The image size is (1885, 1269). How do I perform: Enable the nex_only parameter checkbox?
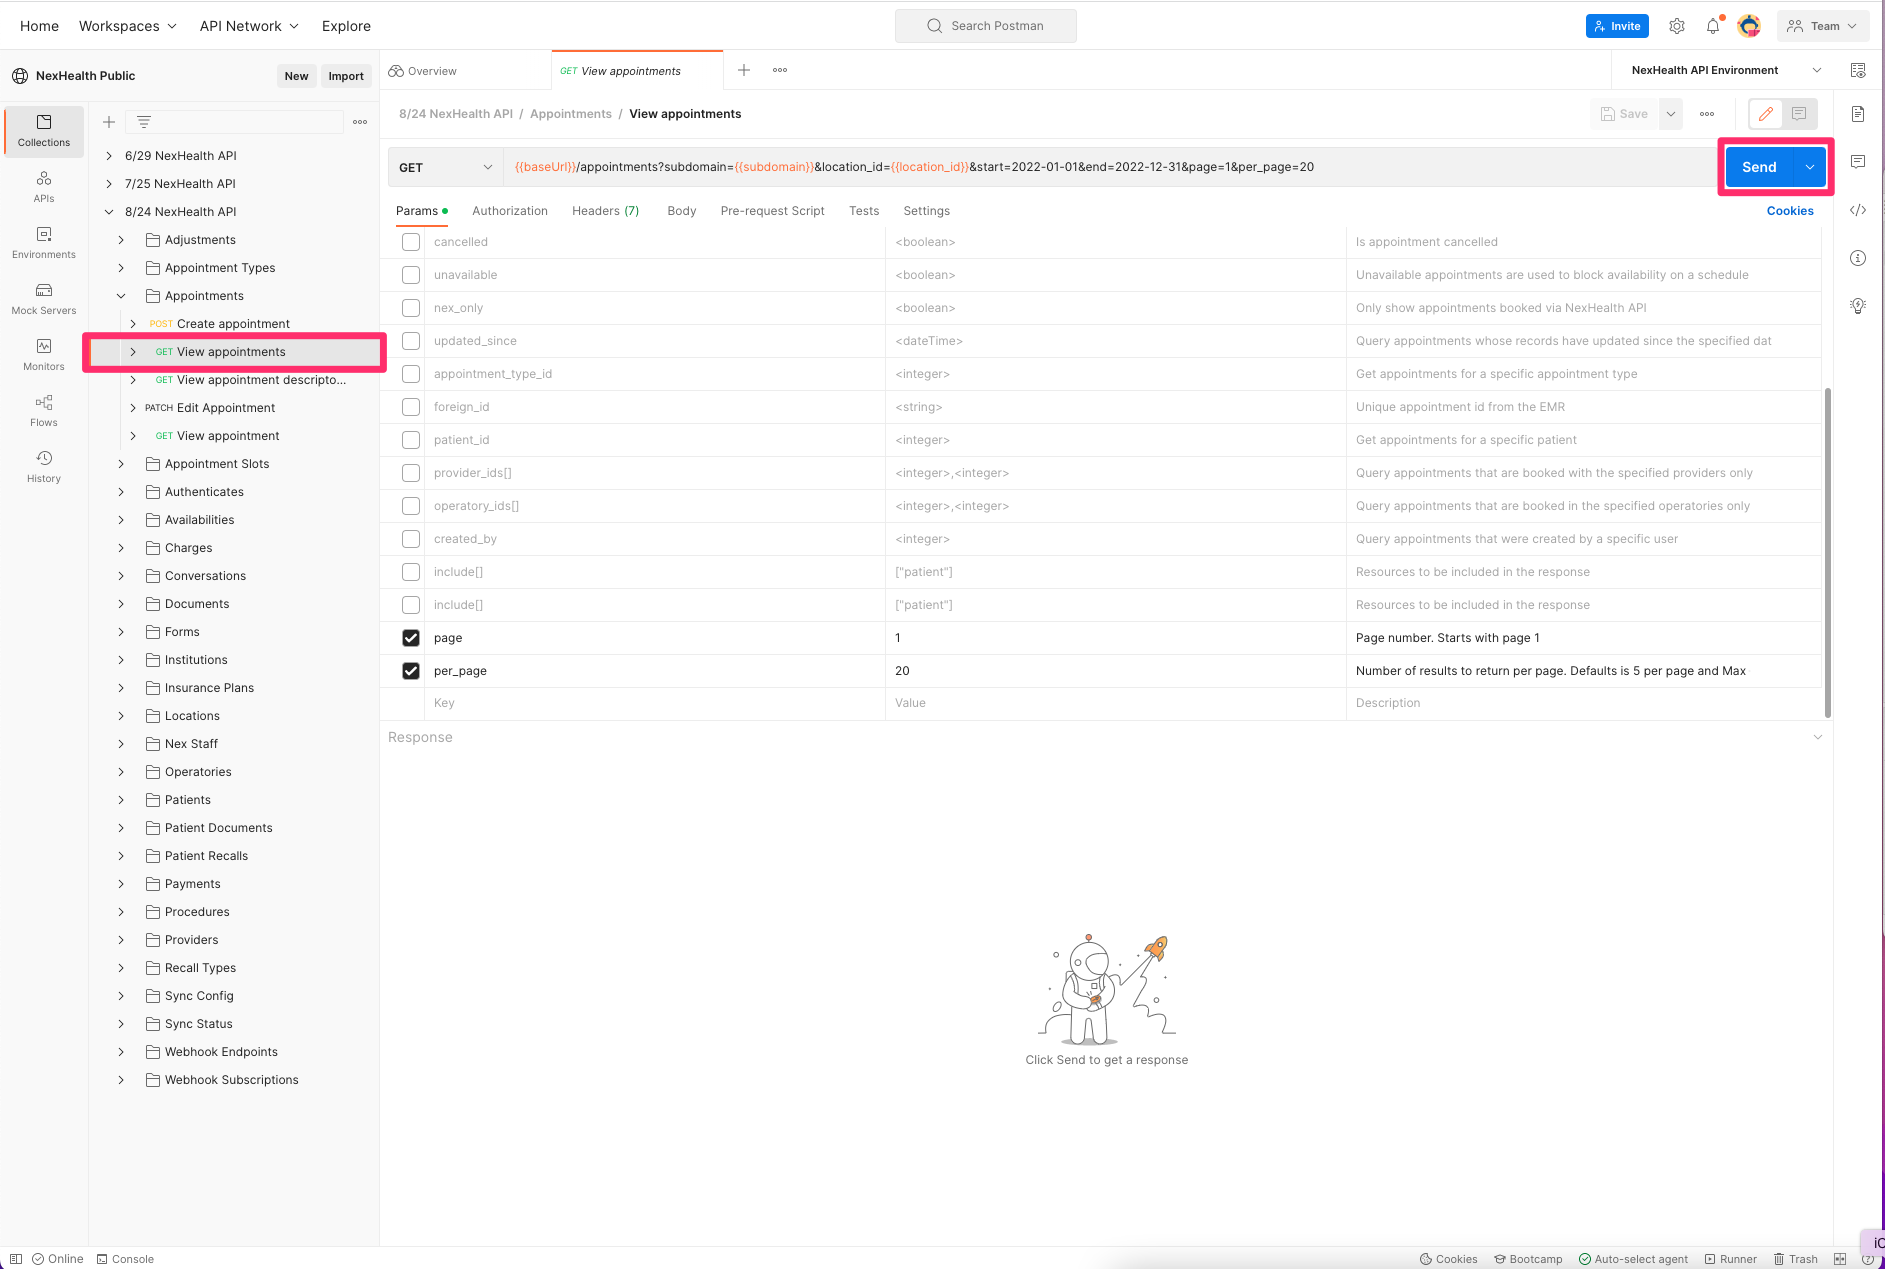(x=411, y=308)
